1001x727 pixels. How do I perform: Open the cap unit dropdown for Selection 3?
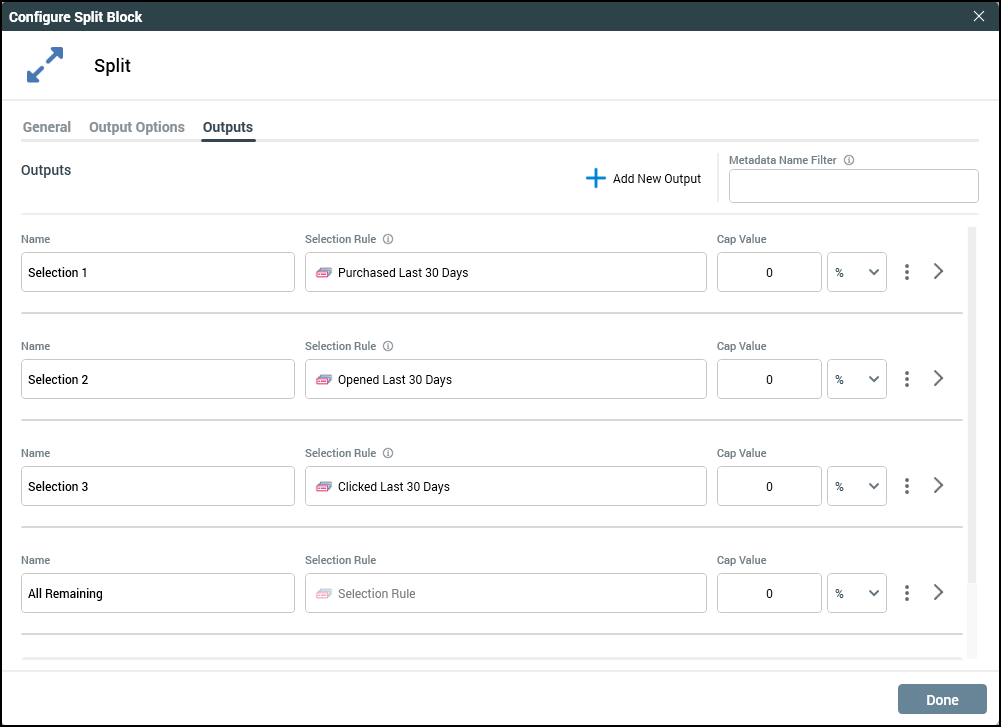coord(857,486)
